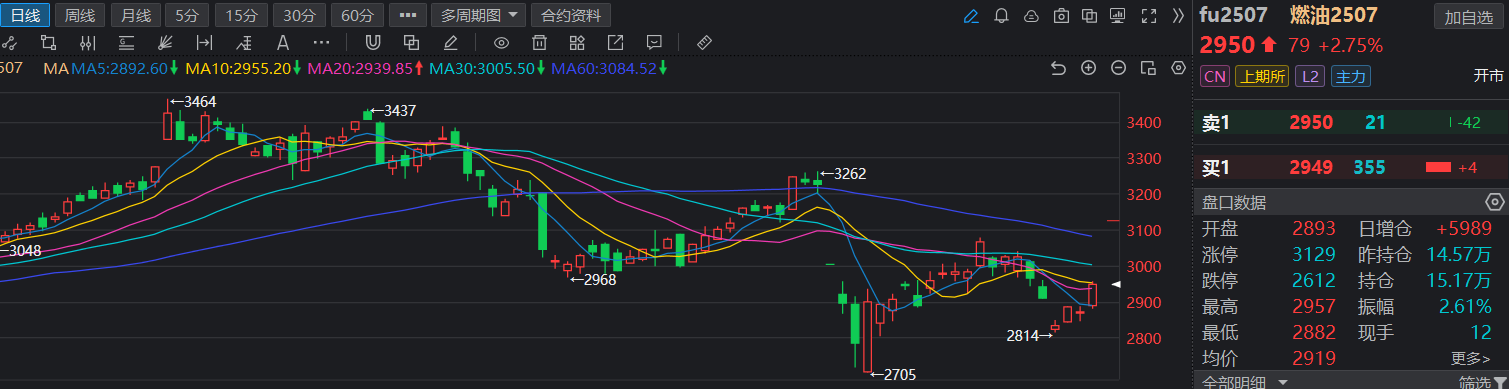This screenshot has width=1509, height=389.
Task: Zoom in the chart with plus icon
Action: pos(1089,68)
